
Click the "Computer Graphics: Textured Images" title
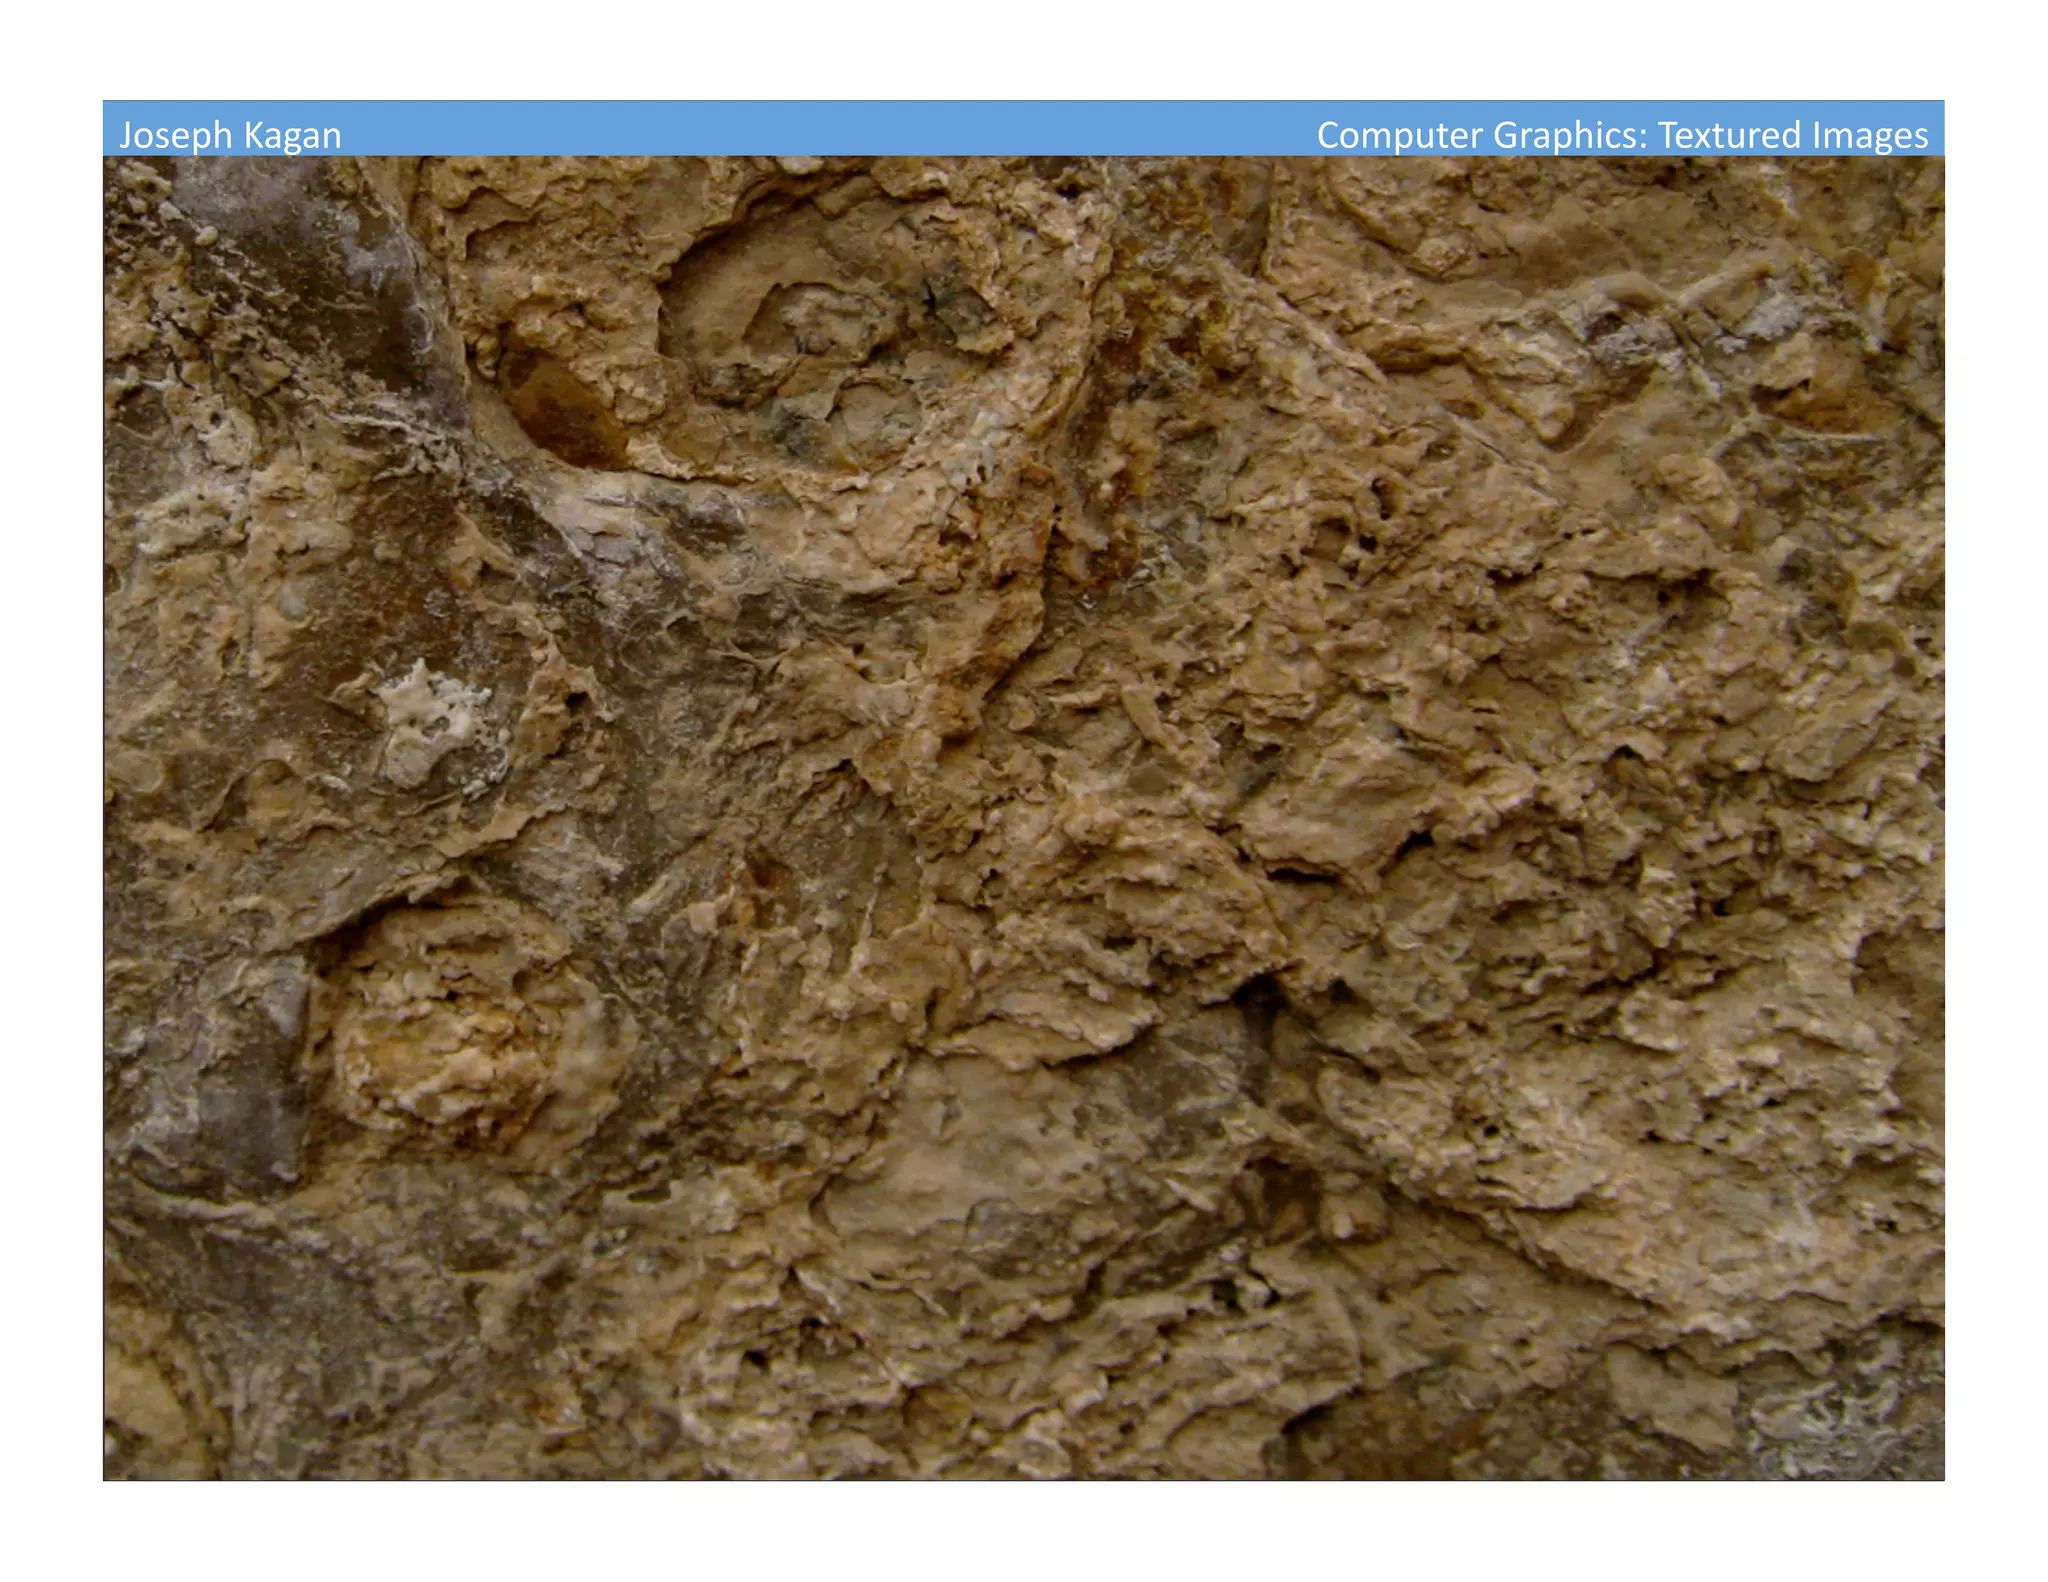click(1621, 135)
